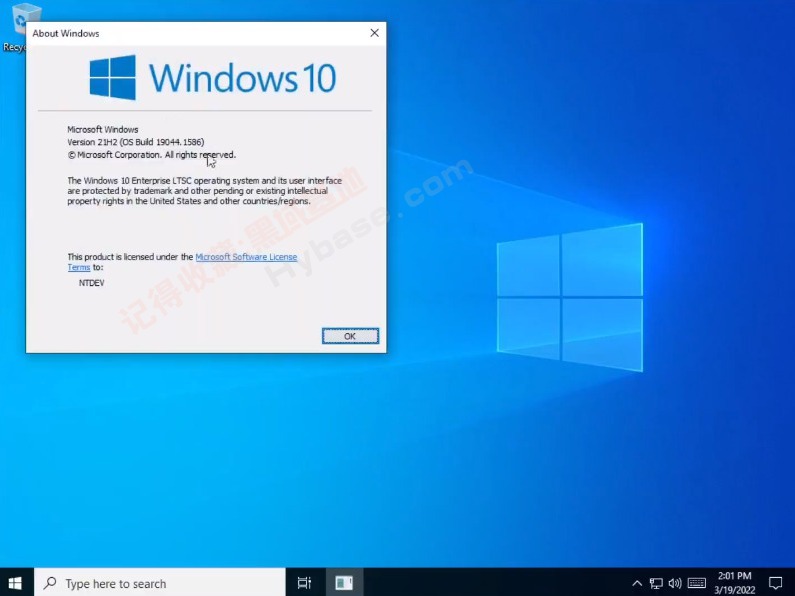795x596 pixels.
Task: Click the Microsoft Windows heading text
Action: [103, 130]
